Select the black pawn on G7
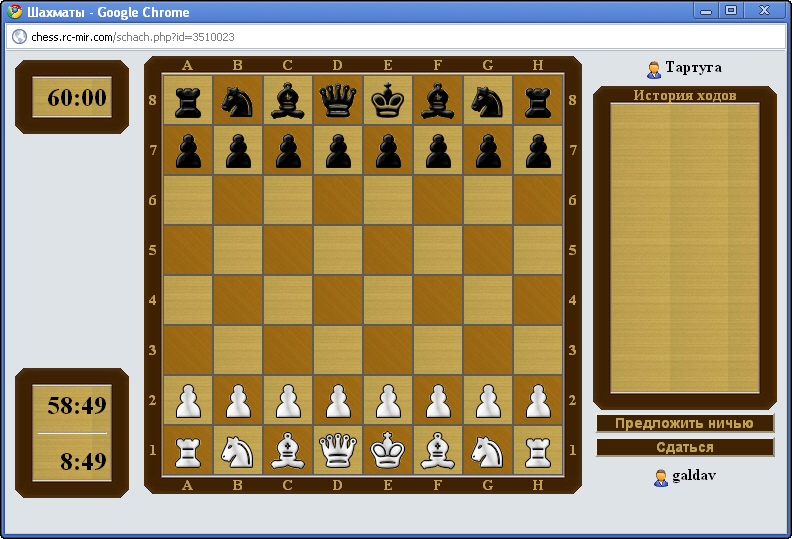The image size is (792, 539). pyautogui.click(x=488, y=150)
